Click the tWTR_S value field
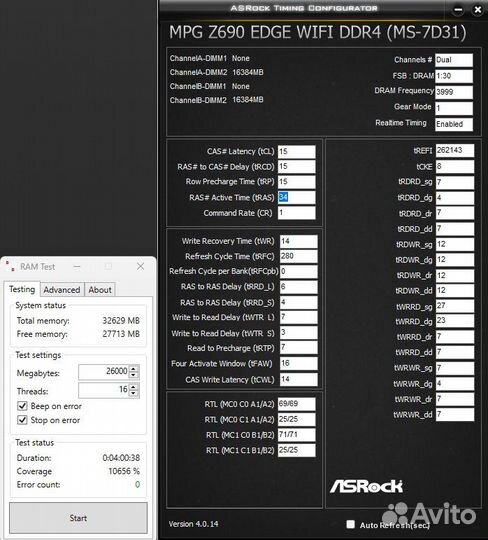488x540 pixels. tap(299, 333)
